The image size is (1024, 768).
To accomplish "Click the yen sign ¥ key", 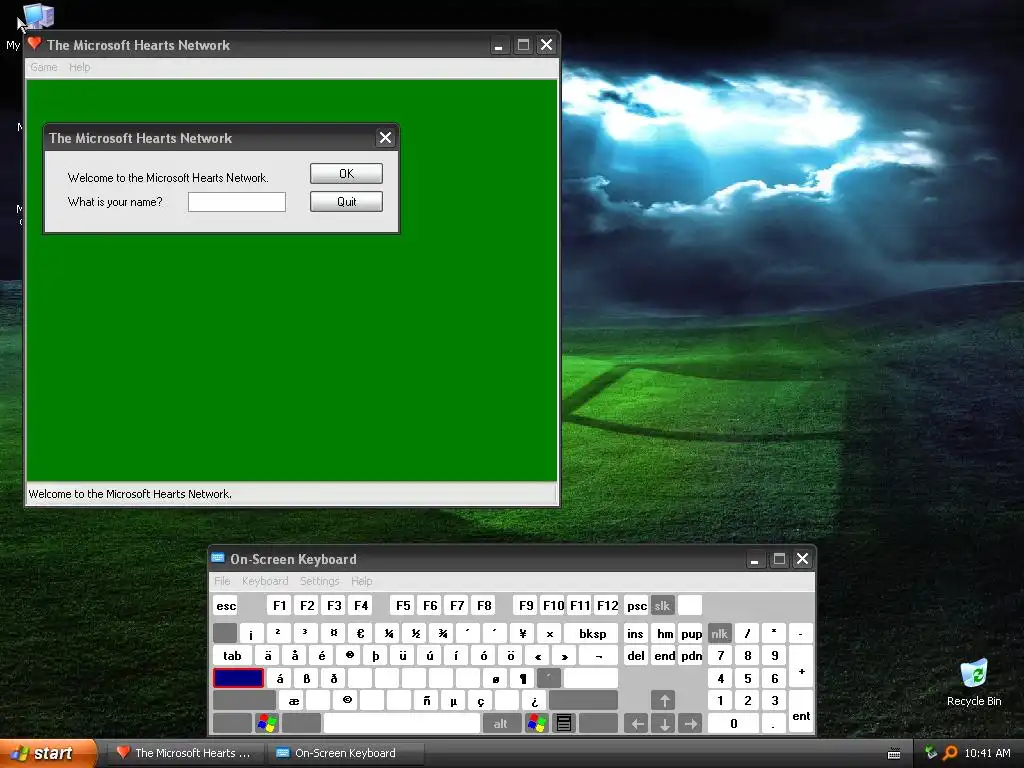I will point(522,633).
